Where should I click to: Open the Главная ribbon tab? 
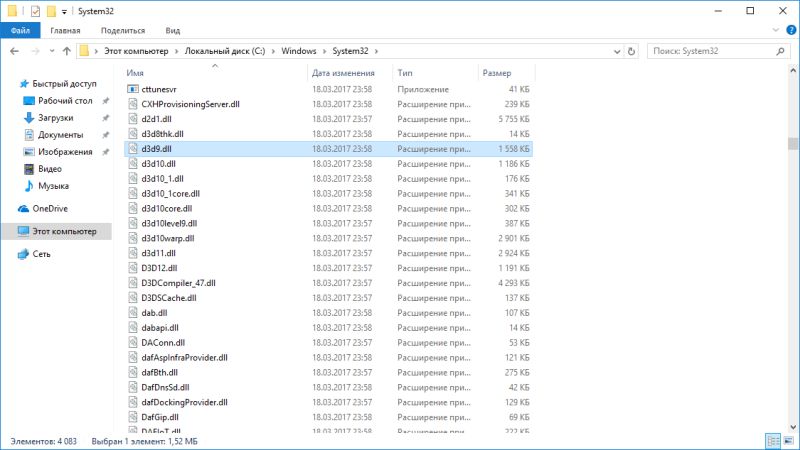[x=65, y=30]
